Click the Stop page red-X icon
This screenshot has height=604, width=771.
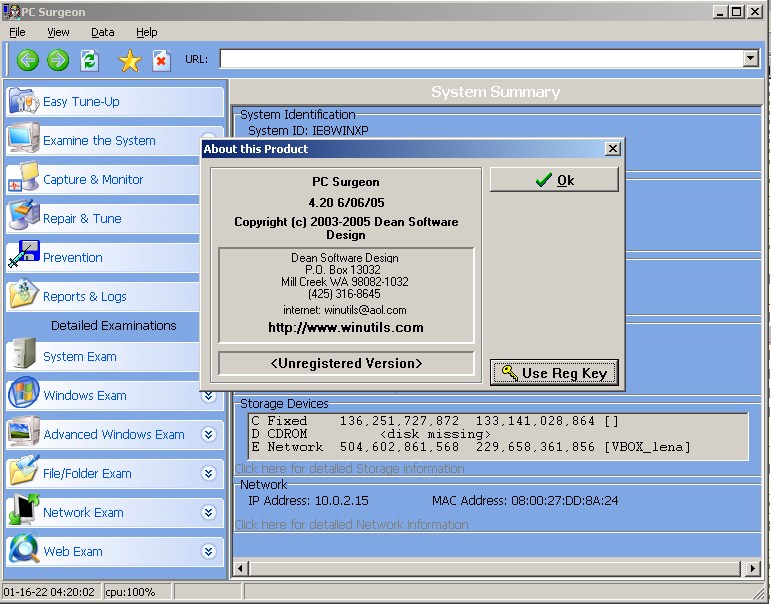point(161,60)
